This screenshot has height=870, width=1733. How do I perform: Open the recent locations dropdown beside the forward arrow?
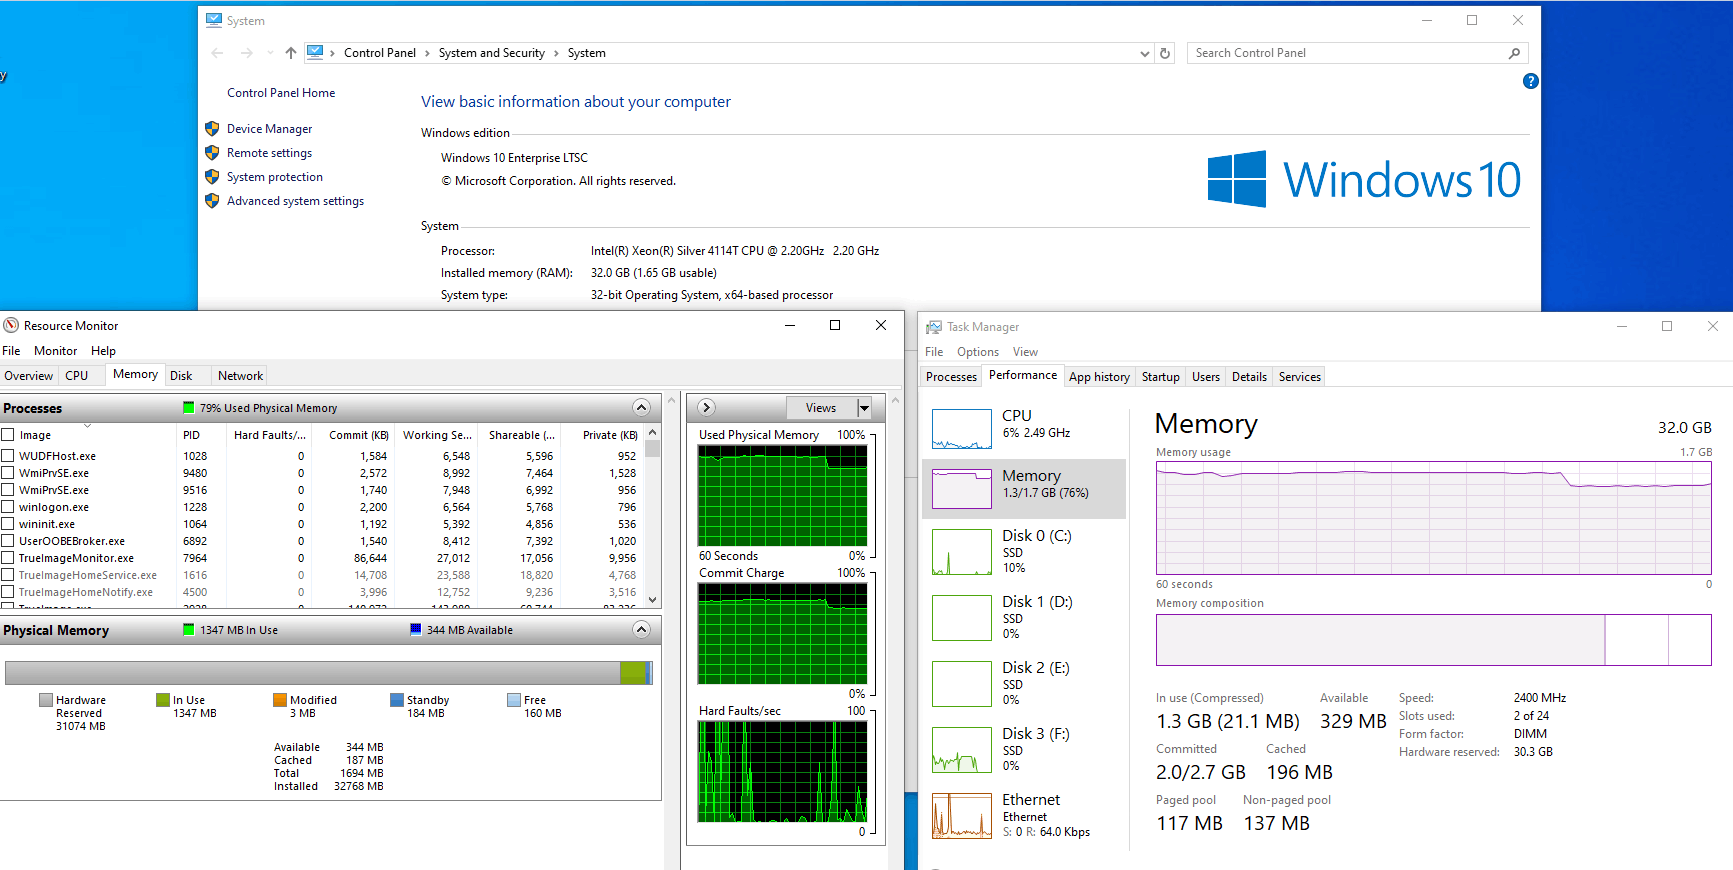pos(270,53)
